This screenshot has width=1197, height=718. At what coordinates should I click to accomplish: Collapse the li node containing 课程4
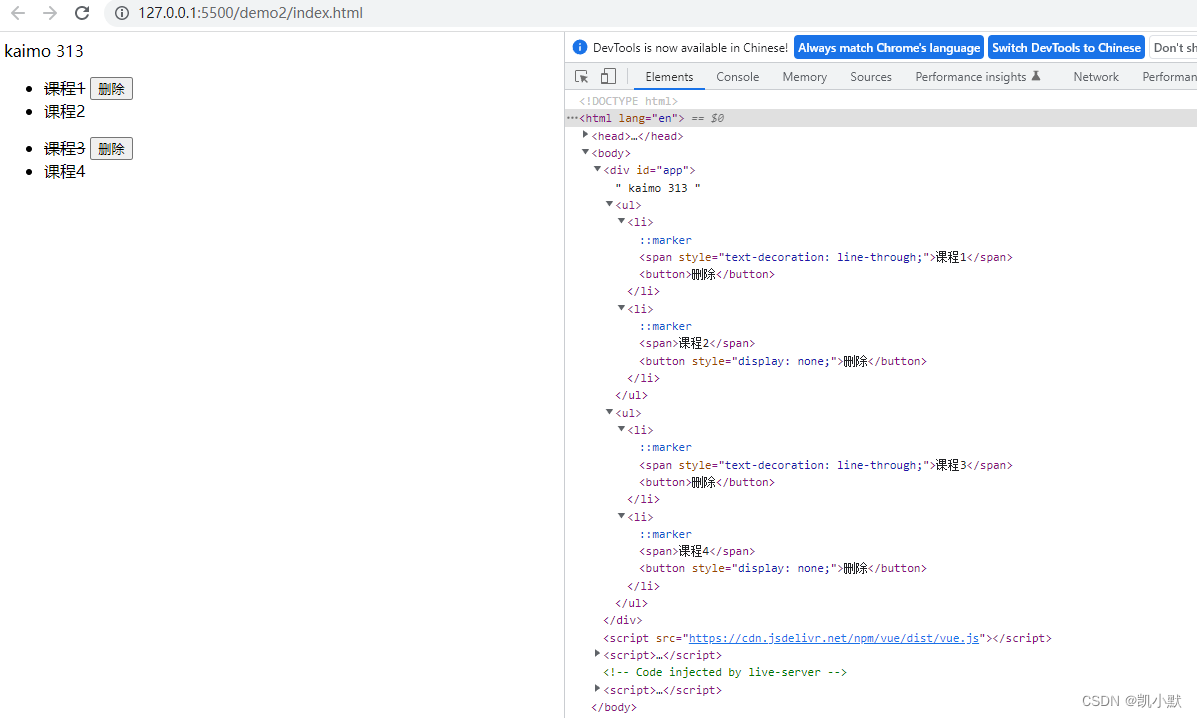tap(621, 517)
